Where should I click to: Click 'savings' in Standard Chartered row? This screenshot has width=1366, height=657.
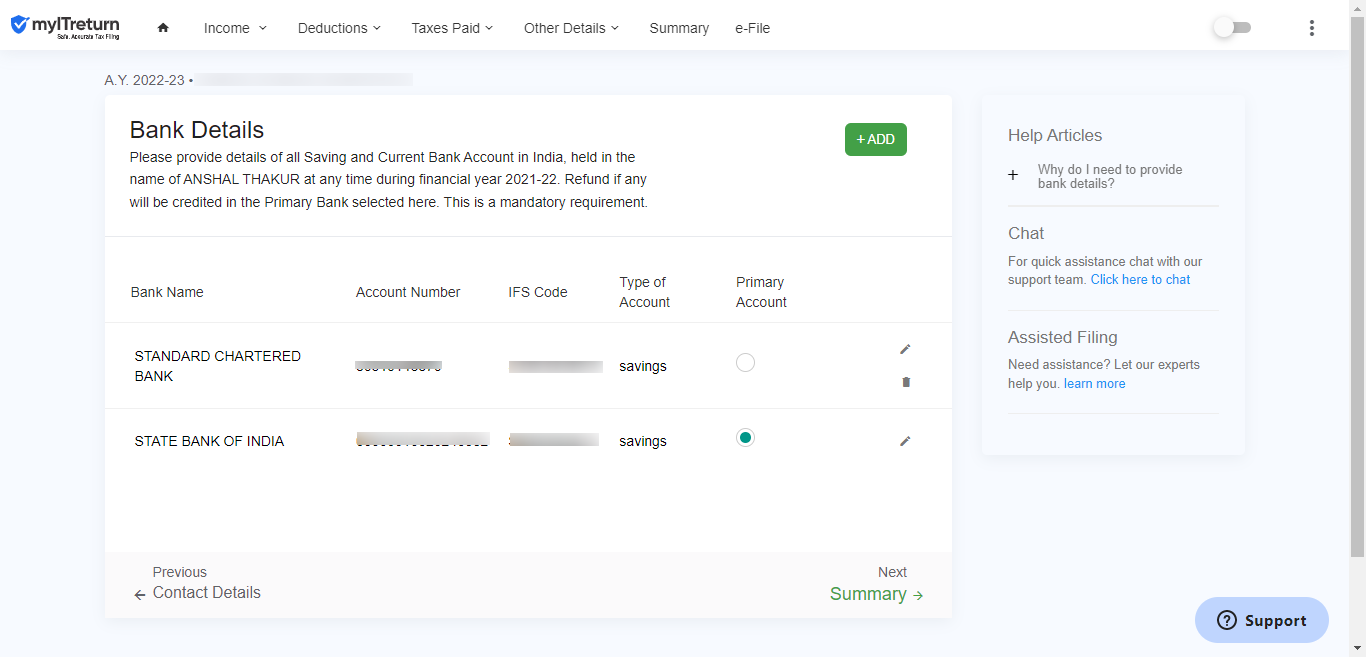pos(643,366)
